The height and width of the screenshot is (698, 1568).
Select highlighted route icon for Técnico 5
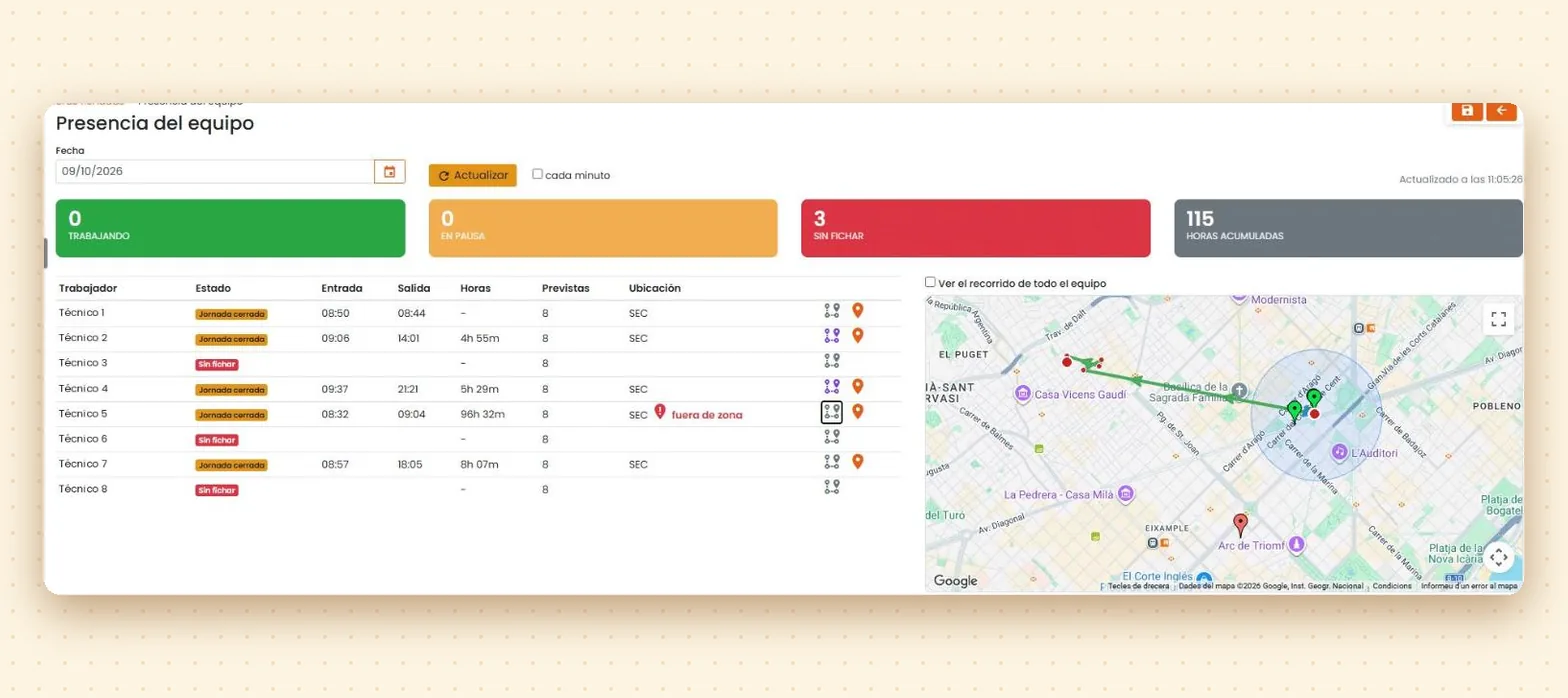click(832, 412)
